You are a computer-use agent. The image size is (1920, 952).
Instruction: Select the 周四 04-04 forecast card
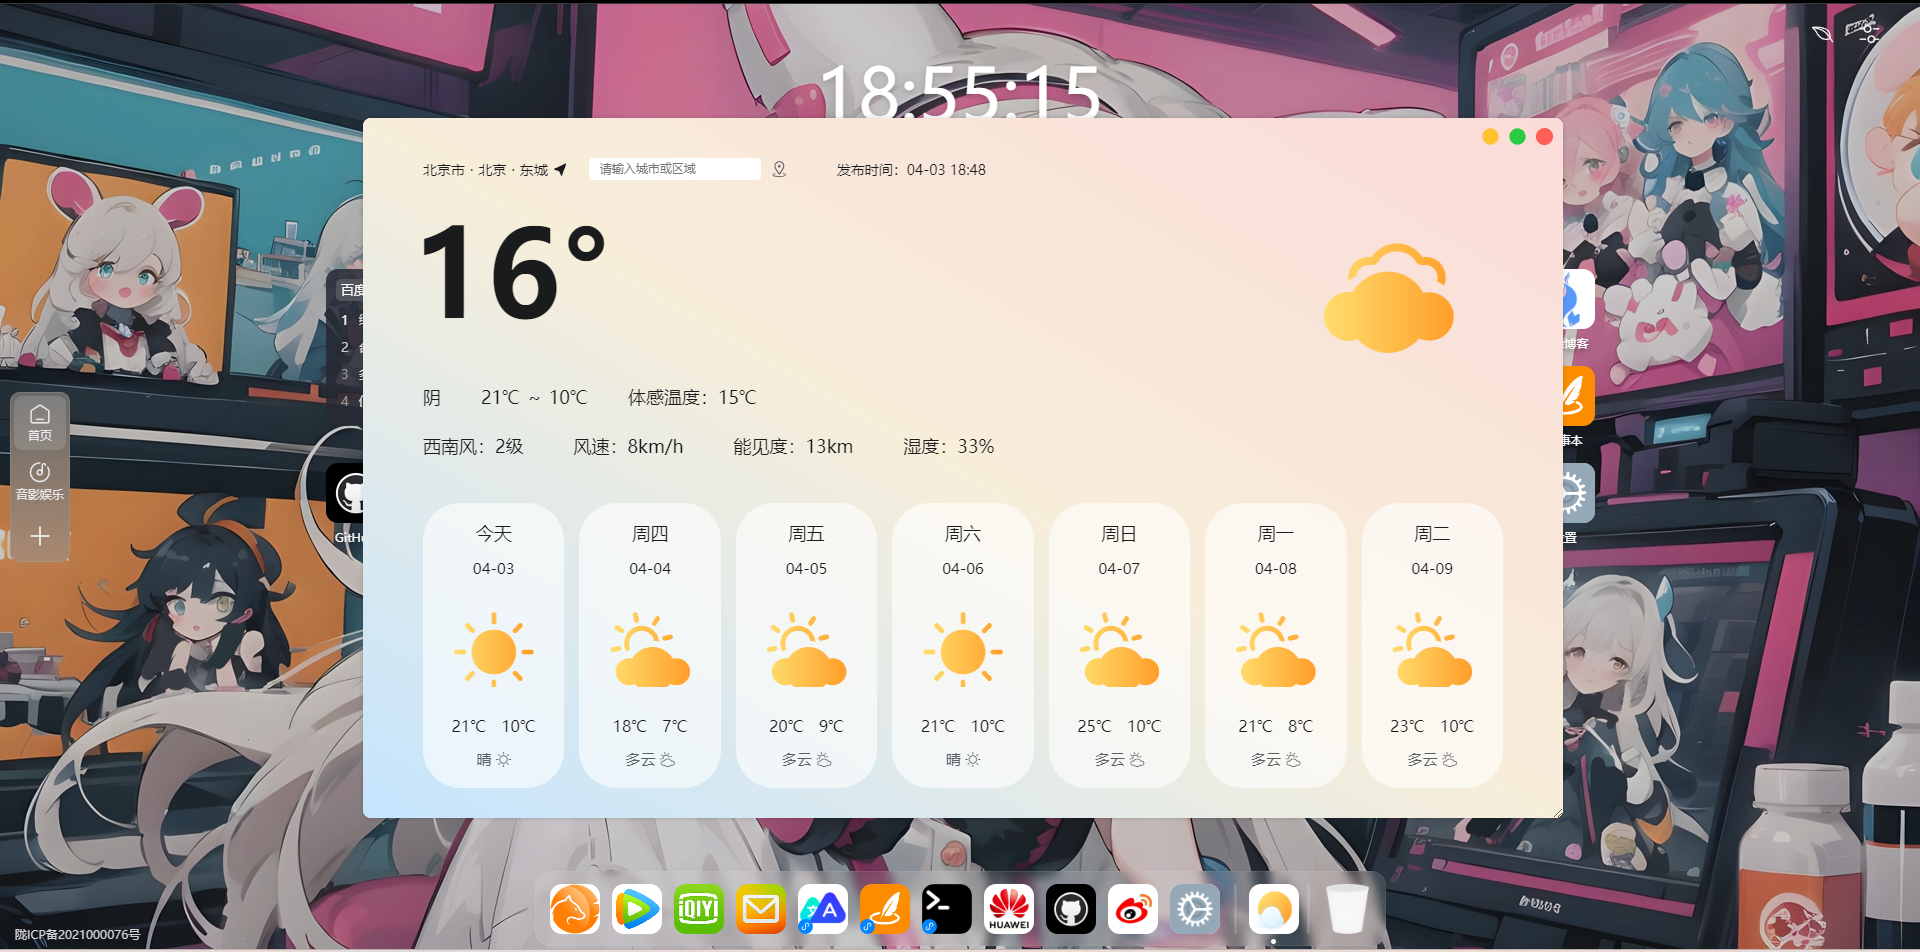tap(650, 645)
